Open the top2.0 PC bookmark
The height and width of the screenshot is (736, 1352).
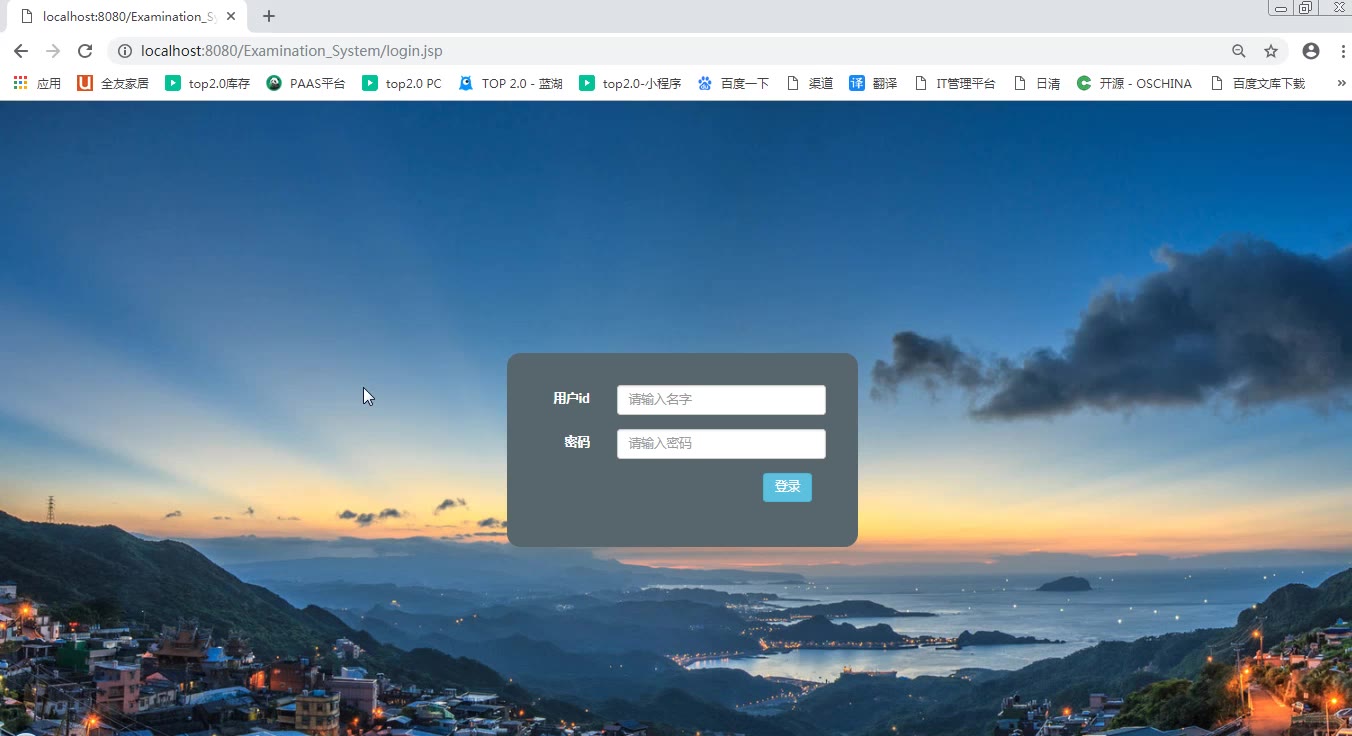402,83
